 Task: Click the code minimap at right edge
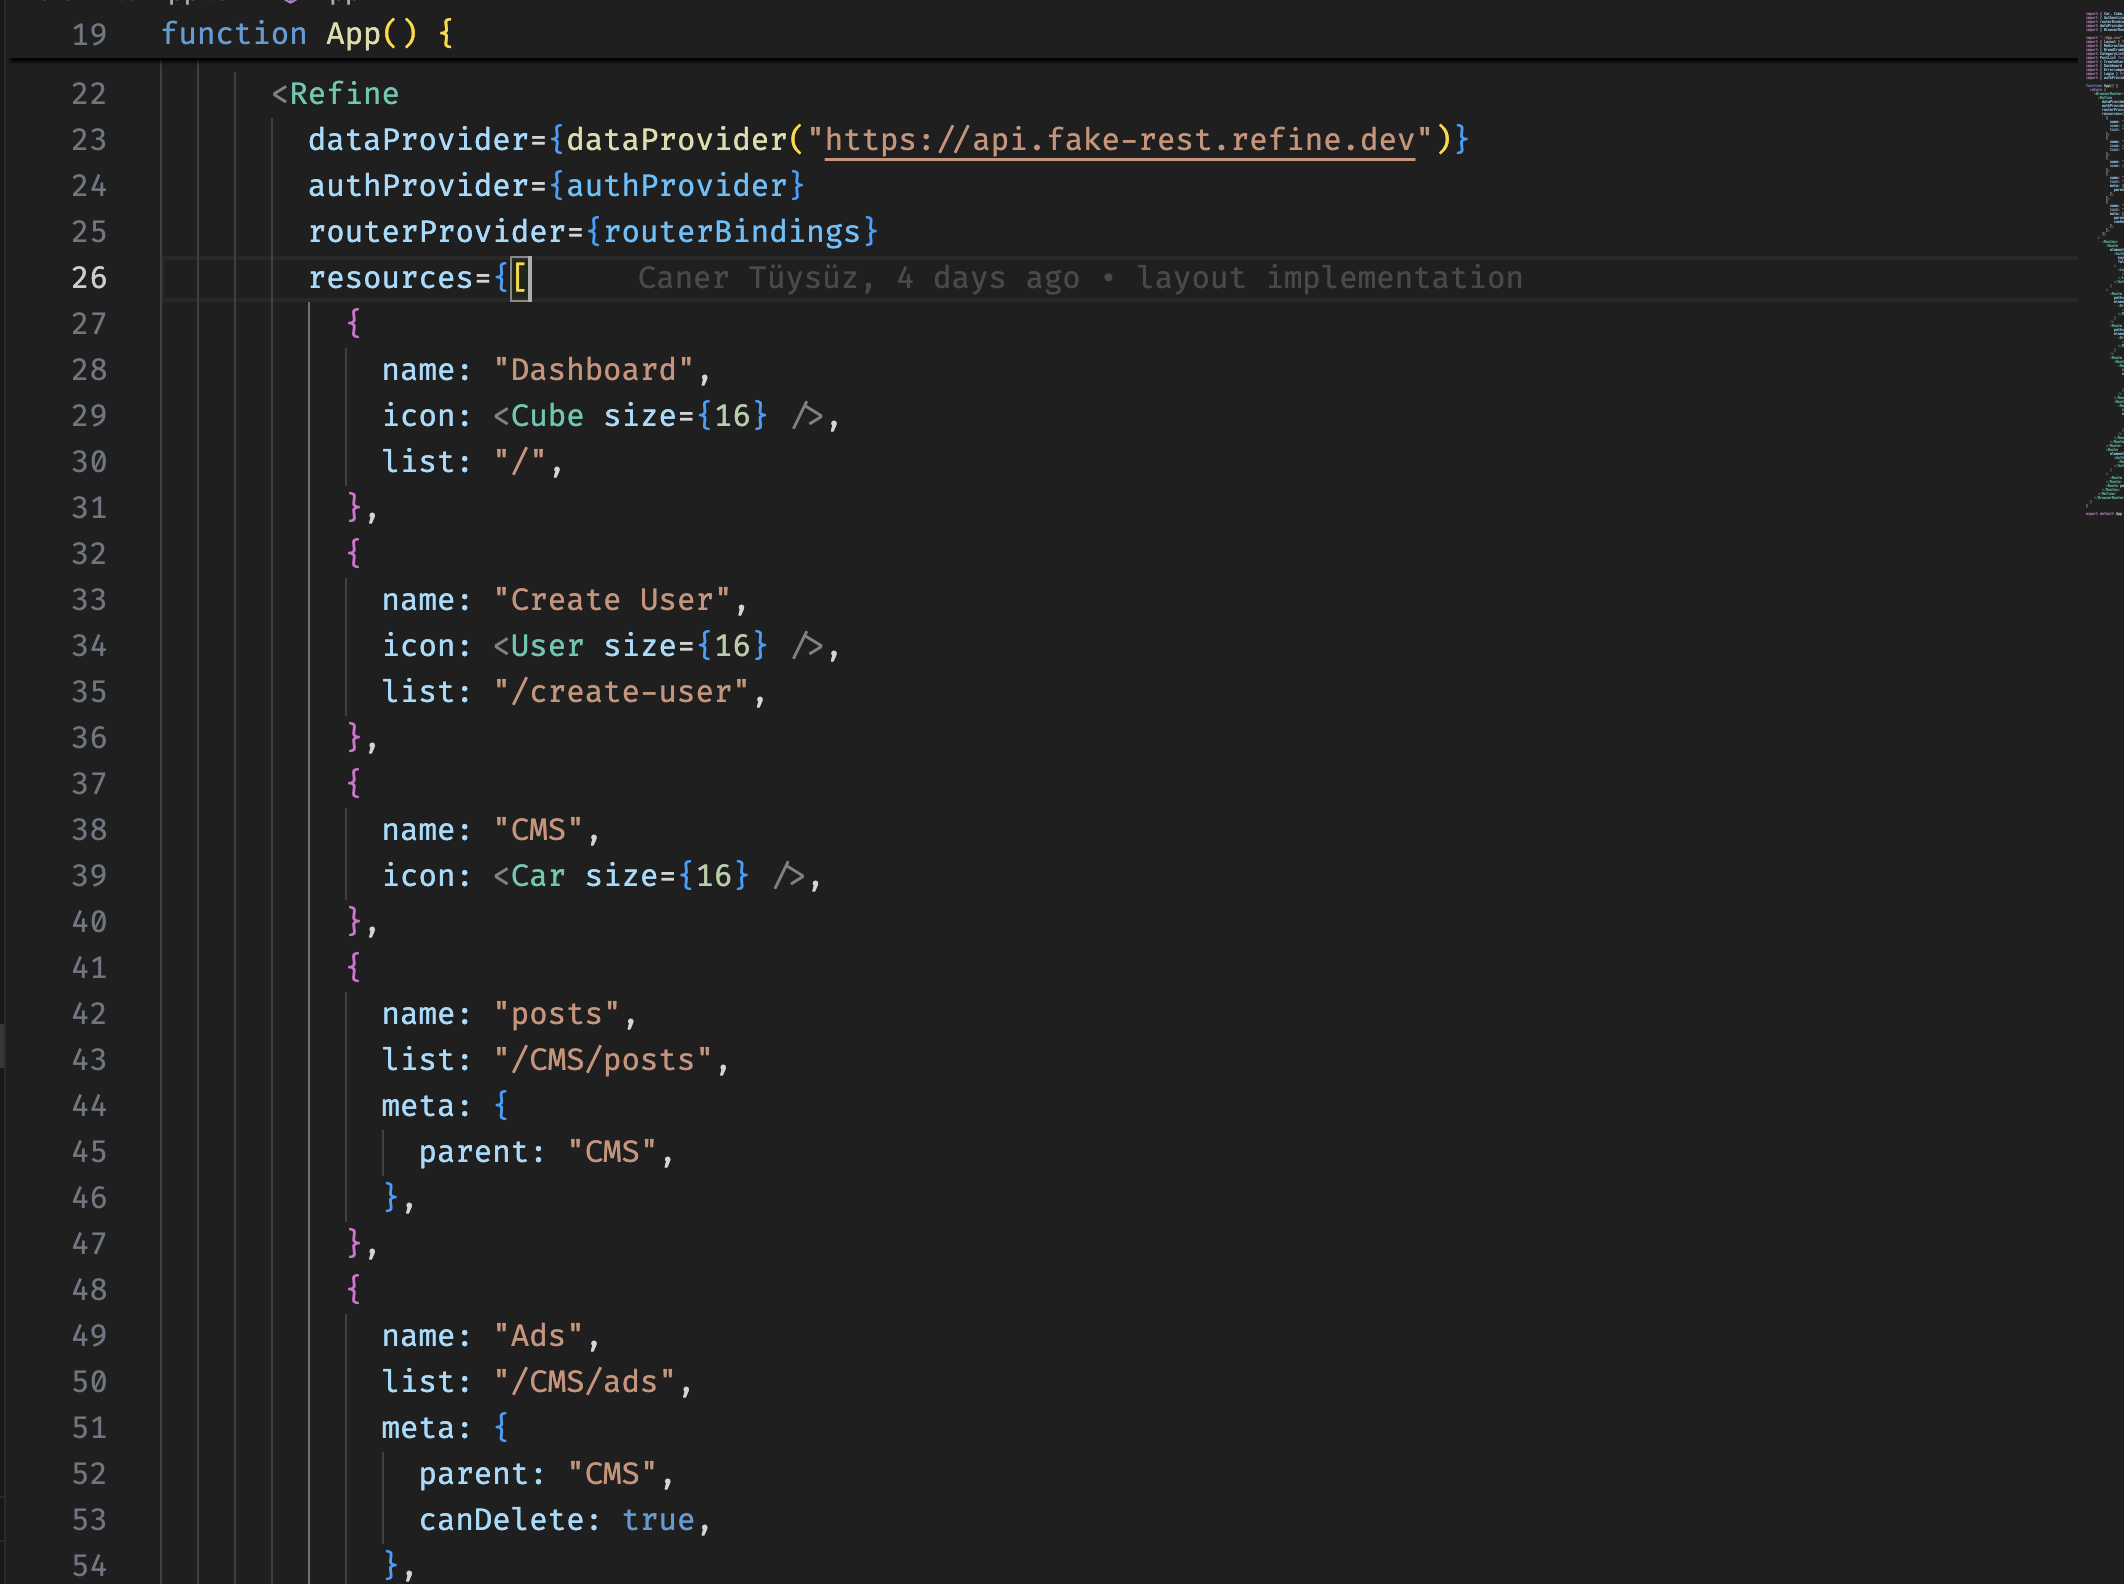2102,263
